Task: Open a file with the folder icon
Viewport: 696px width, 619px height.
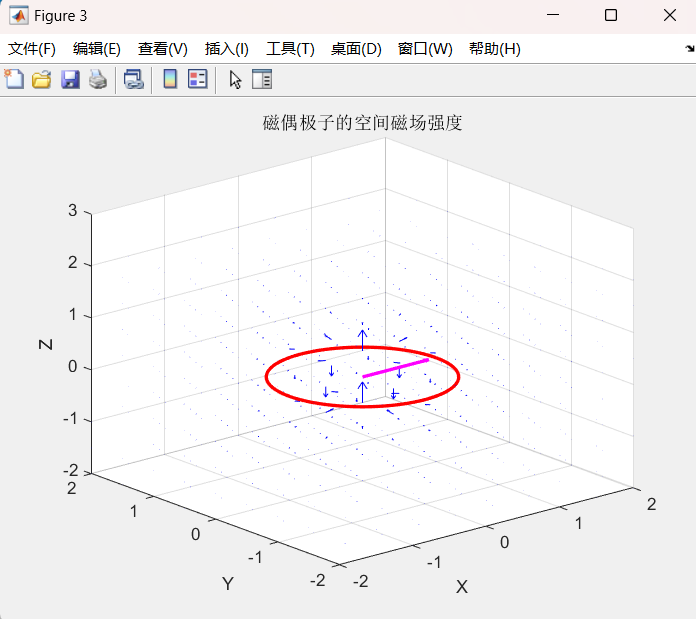Action: (x=42, y=80)
